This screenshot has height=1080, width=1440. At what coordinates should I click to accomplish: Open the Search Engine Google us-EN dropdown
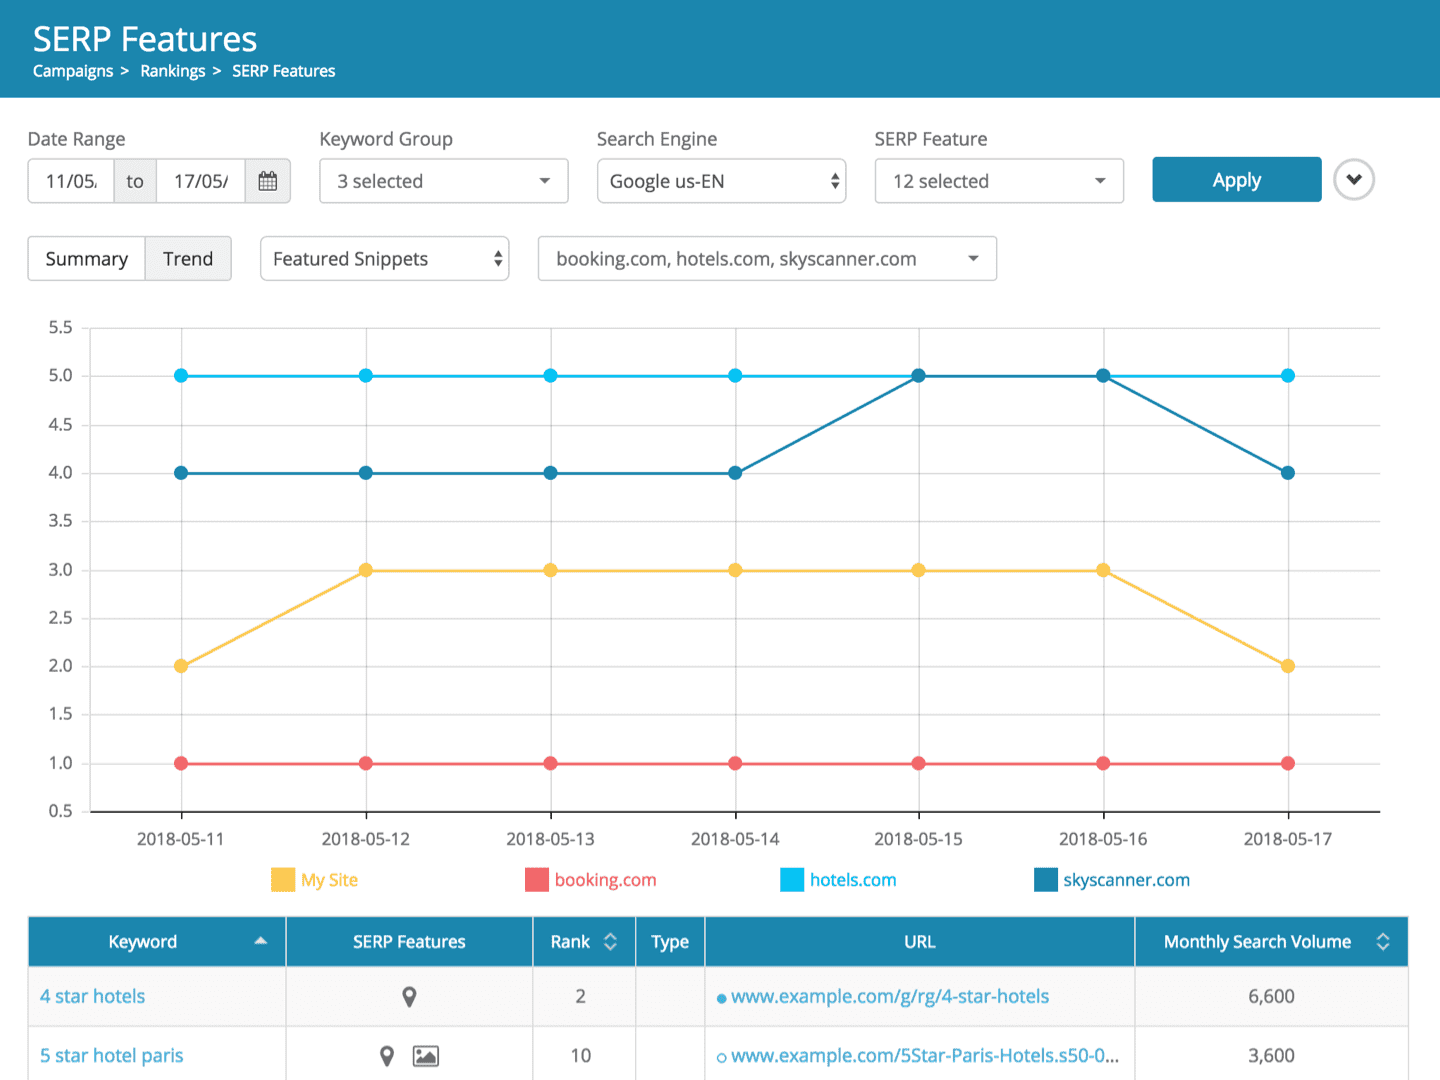721,181
